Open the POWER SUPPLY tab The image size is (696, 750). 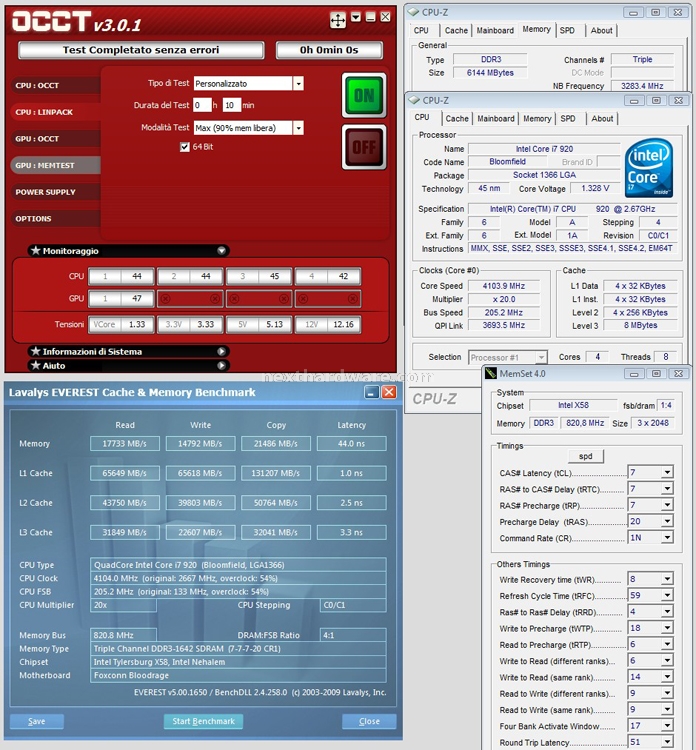[55, 192]
